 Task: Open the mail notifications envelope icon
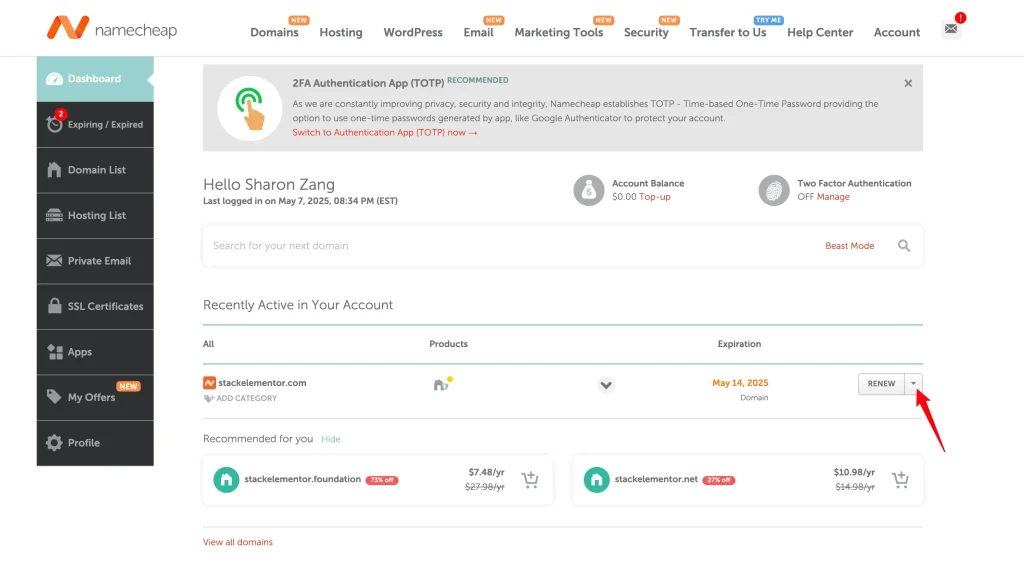point(952,29)
